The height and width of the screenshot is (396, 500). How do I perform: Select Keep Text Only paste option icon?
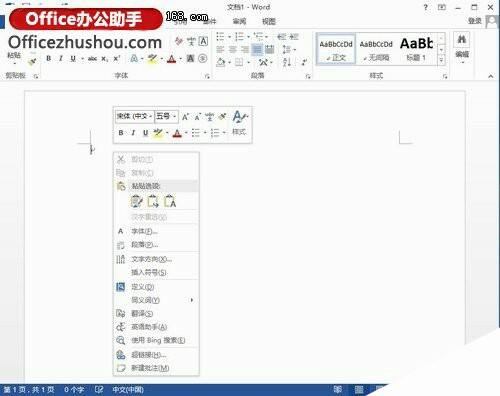click(x=170, y=201)
